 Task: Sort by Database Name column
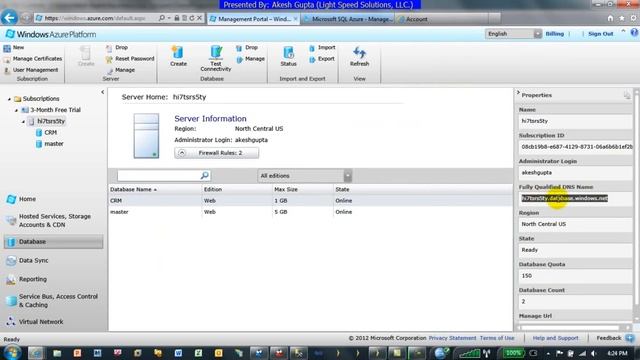[x=133, y=189]
